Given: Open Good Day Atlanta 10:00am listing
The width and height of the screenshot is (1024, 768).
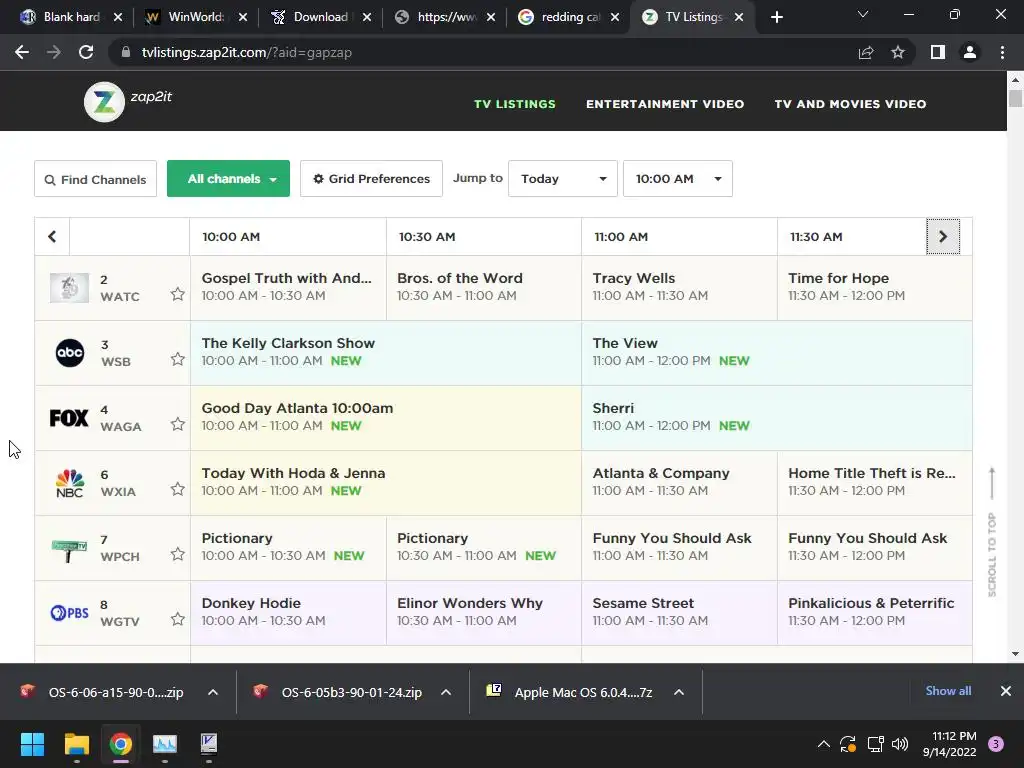Looking at the screenshot, I should [385, 418].
